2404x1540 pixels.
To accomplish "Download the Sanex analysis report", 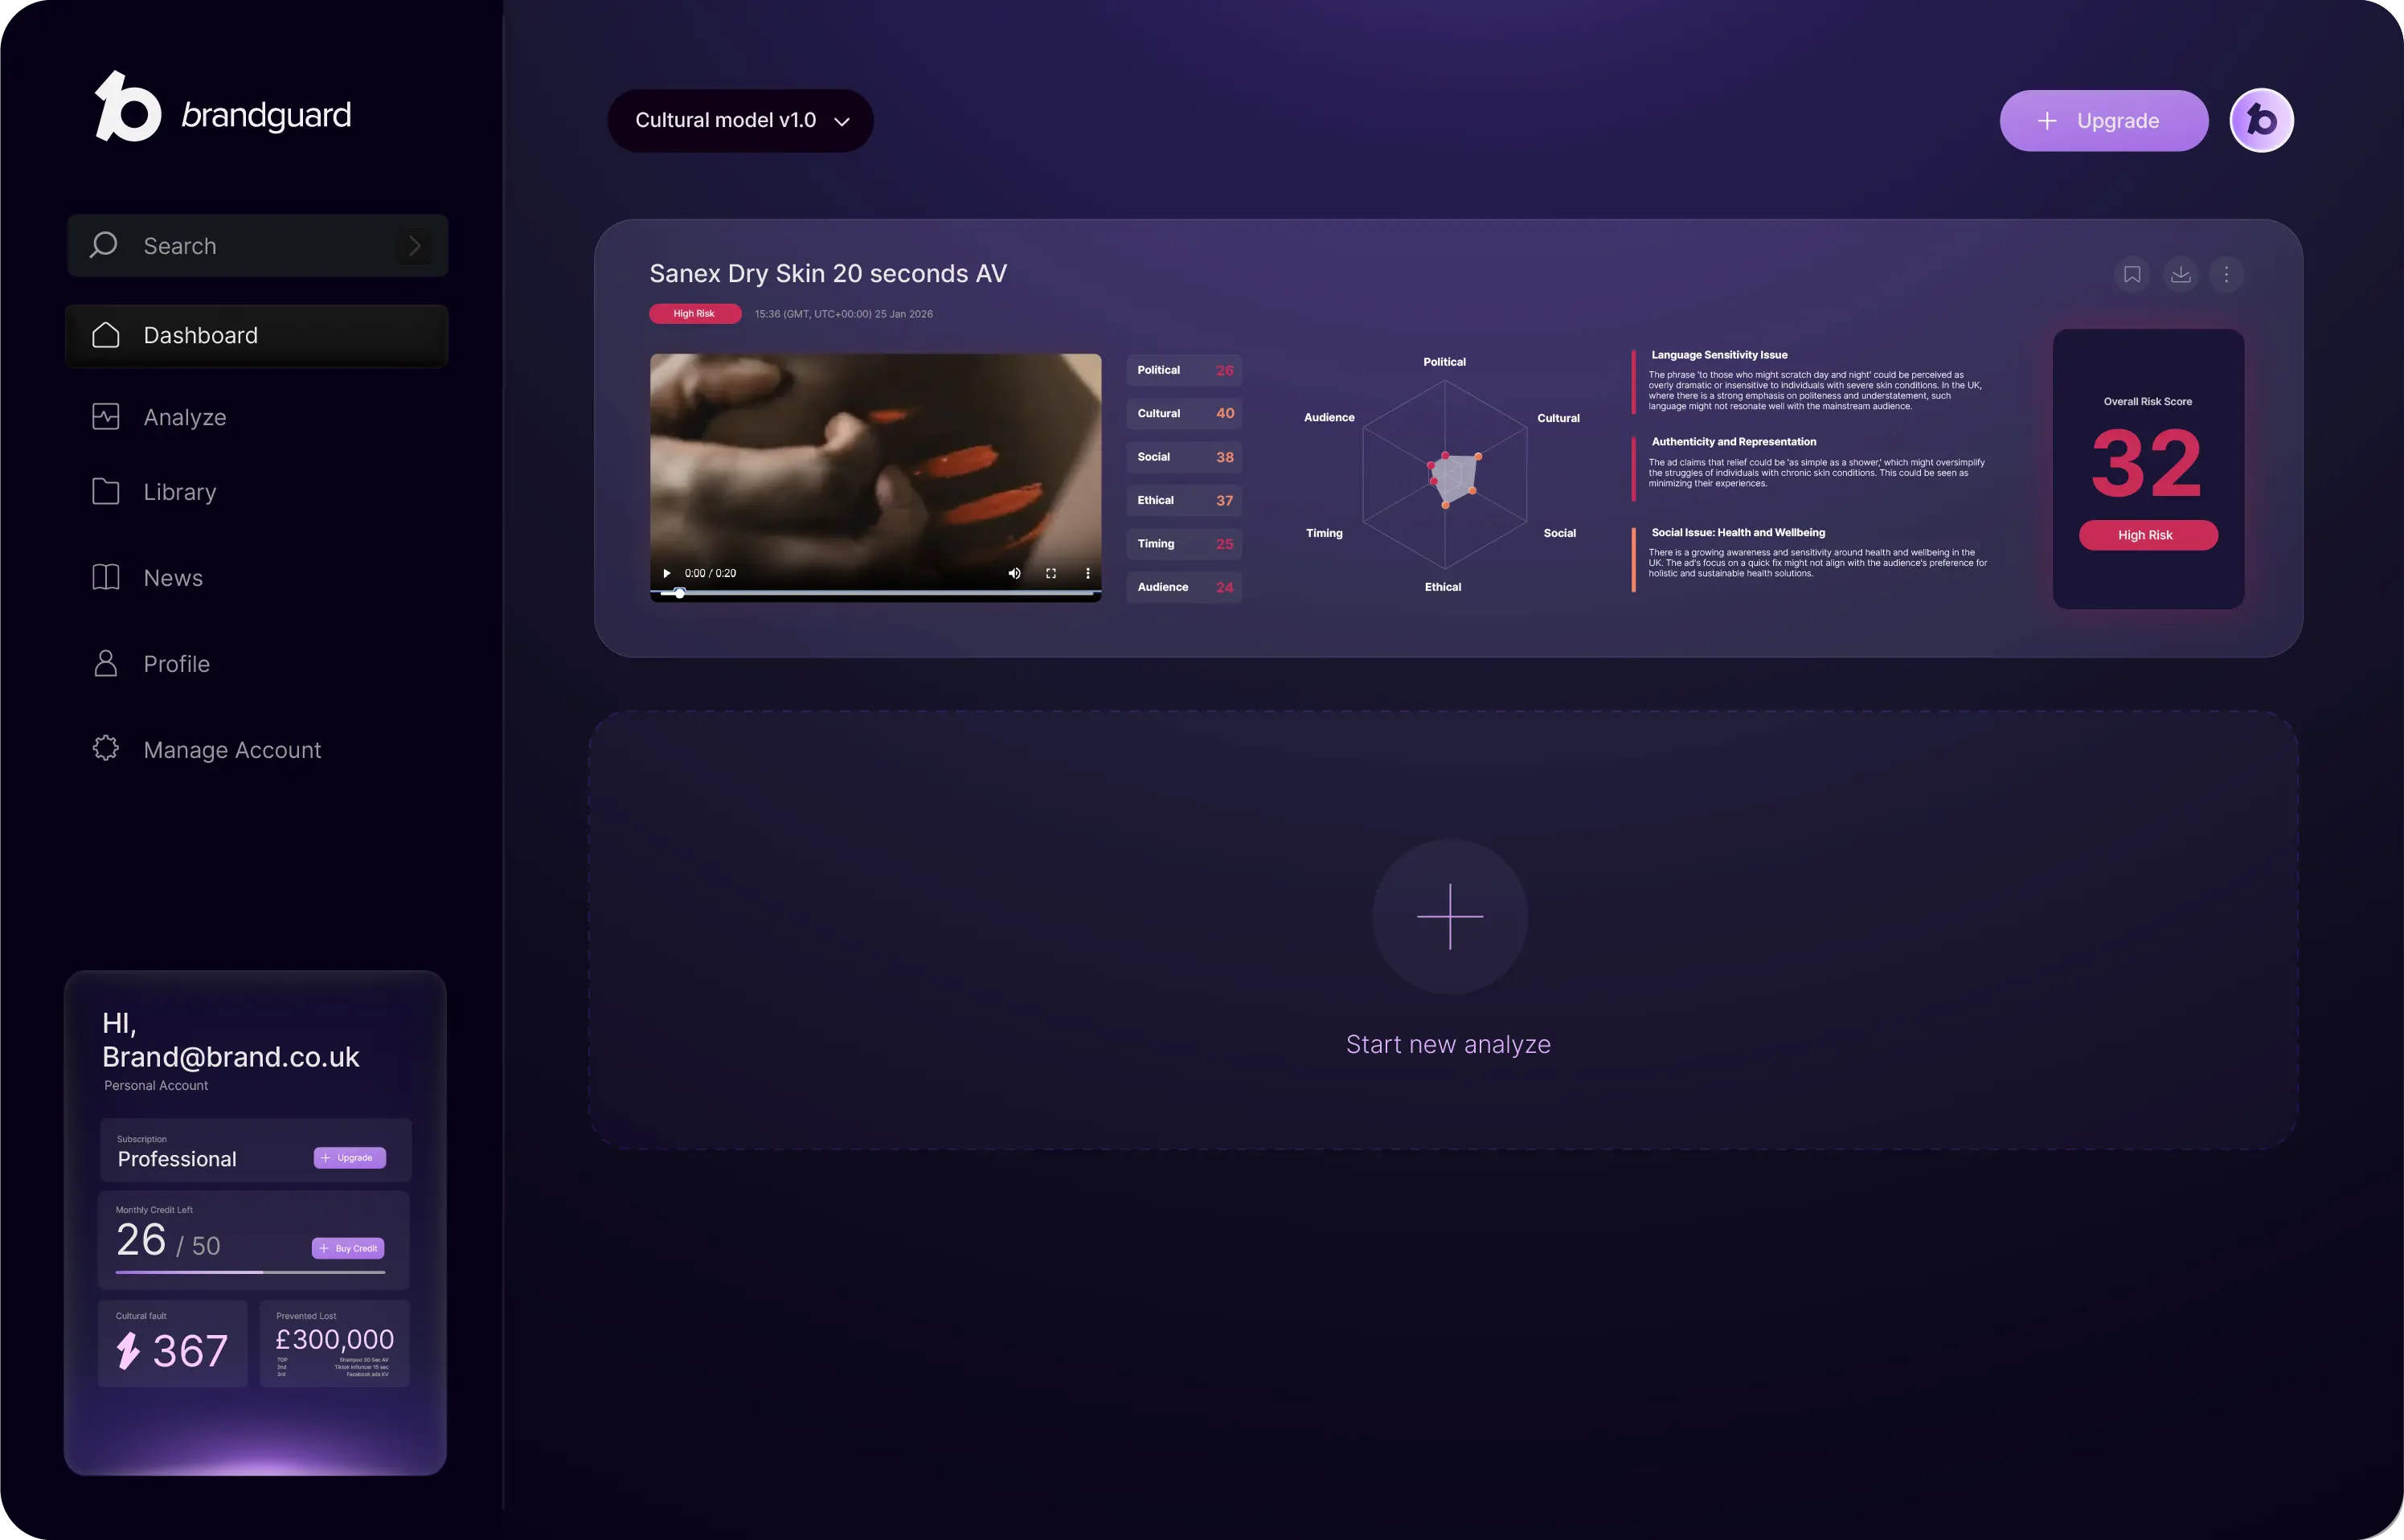I will (2180, 274).
